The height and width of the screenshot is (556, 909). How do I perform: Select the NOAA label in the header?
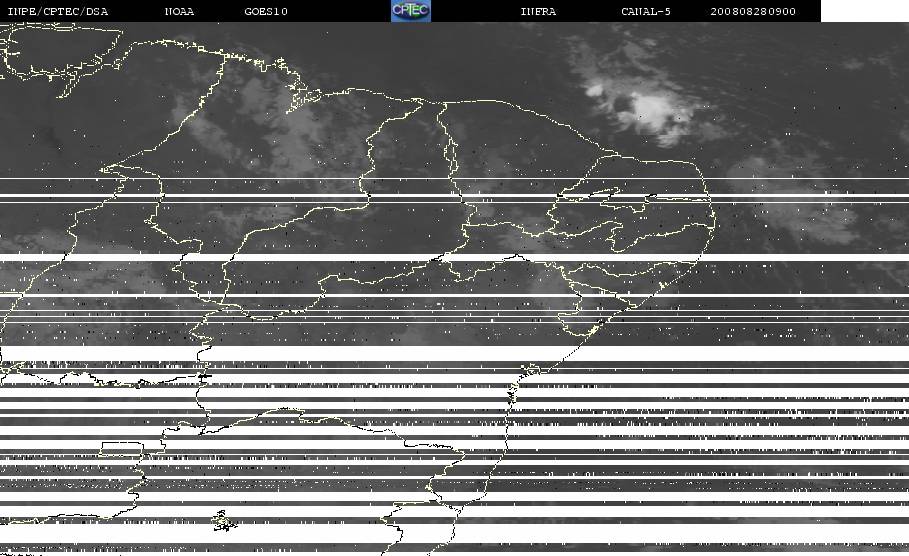[179, 11]
